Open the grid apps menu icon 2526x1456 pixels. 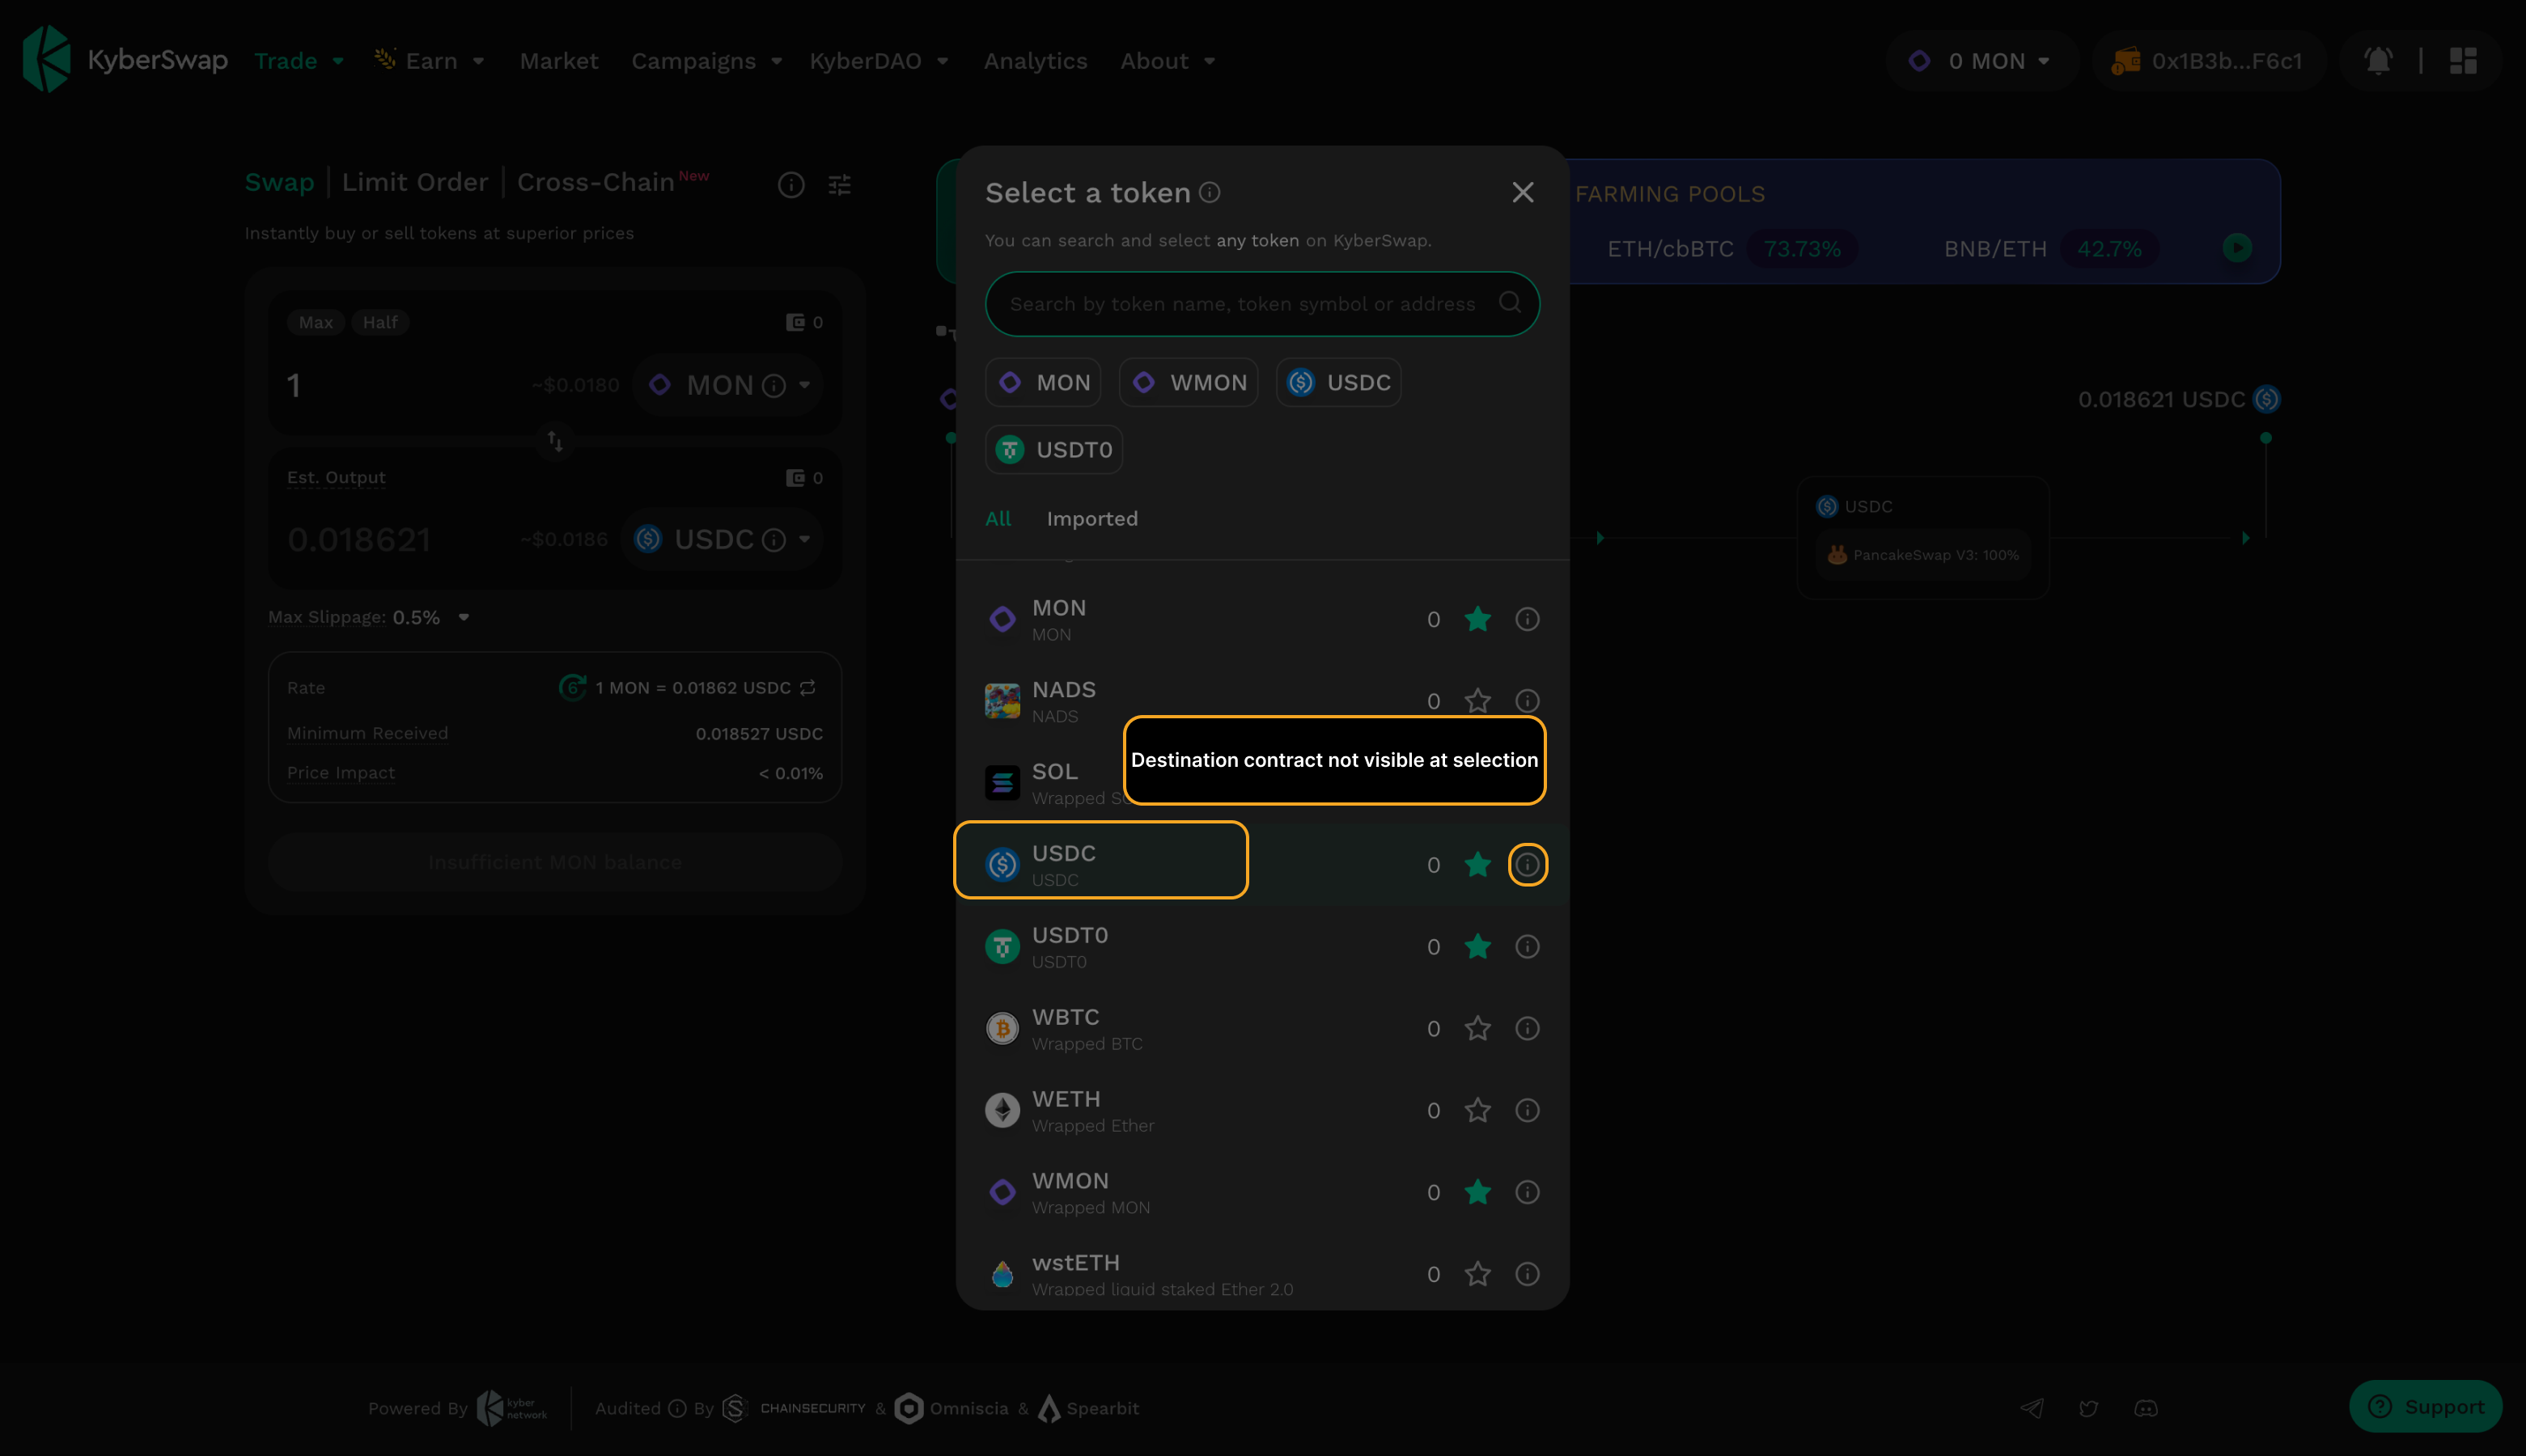pos(2462,61)
